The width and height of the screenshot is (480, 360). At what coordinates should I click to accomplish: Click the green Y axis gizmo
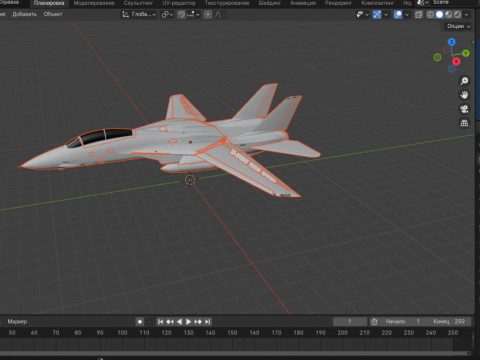click(x=466, y=53)
